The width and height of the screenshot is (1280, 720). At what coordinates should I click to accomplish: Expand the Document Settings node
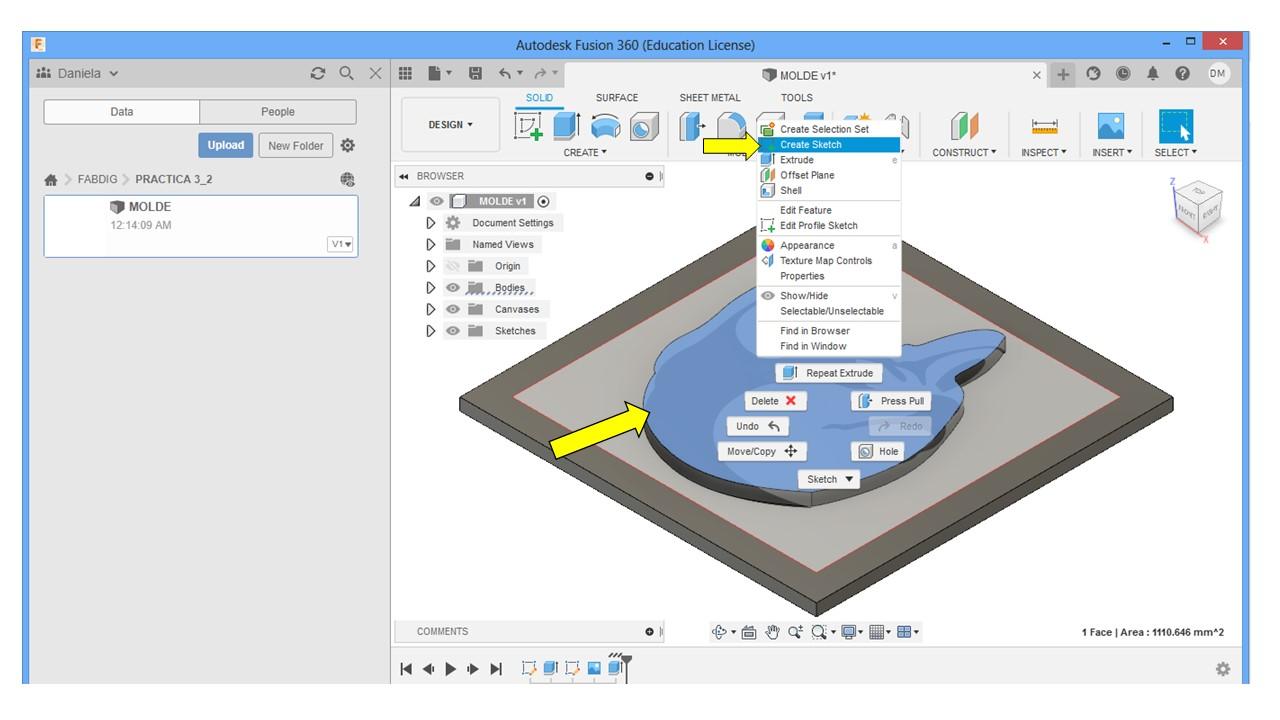click(431, 223)
